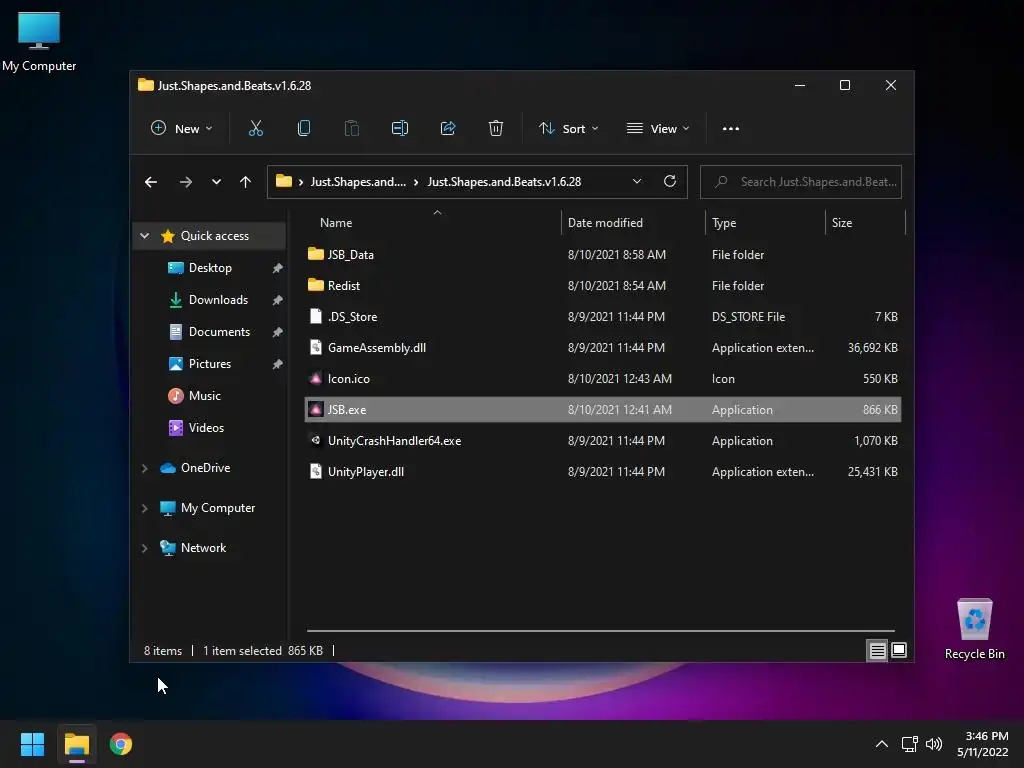Select Videos in navigation pane
This screenshot has height=768, width=1024.
coord(206,428)
